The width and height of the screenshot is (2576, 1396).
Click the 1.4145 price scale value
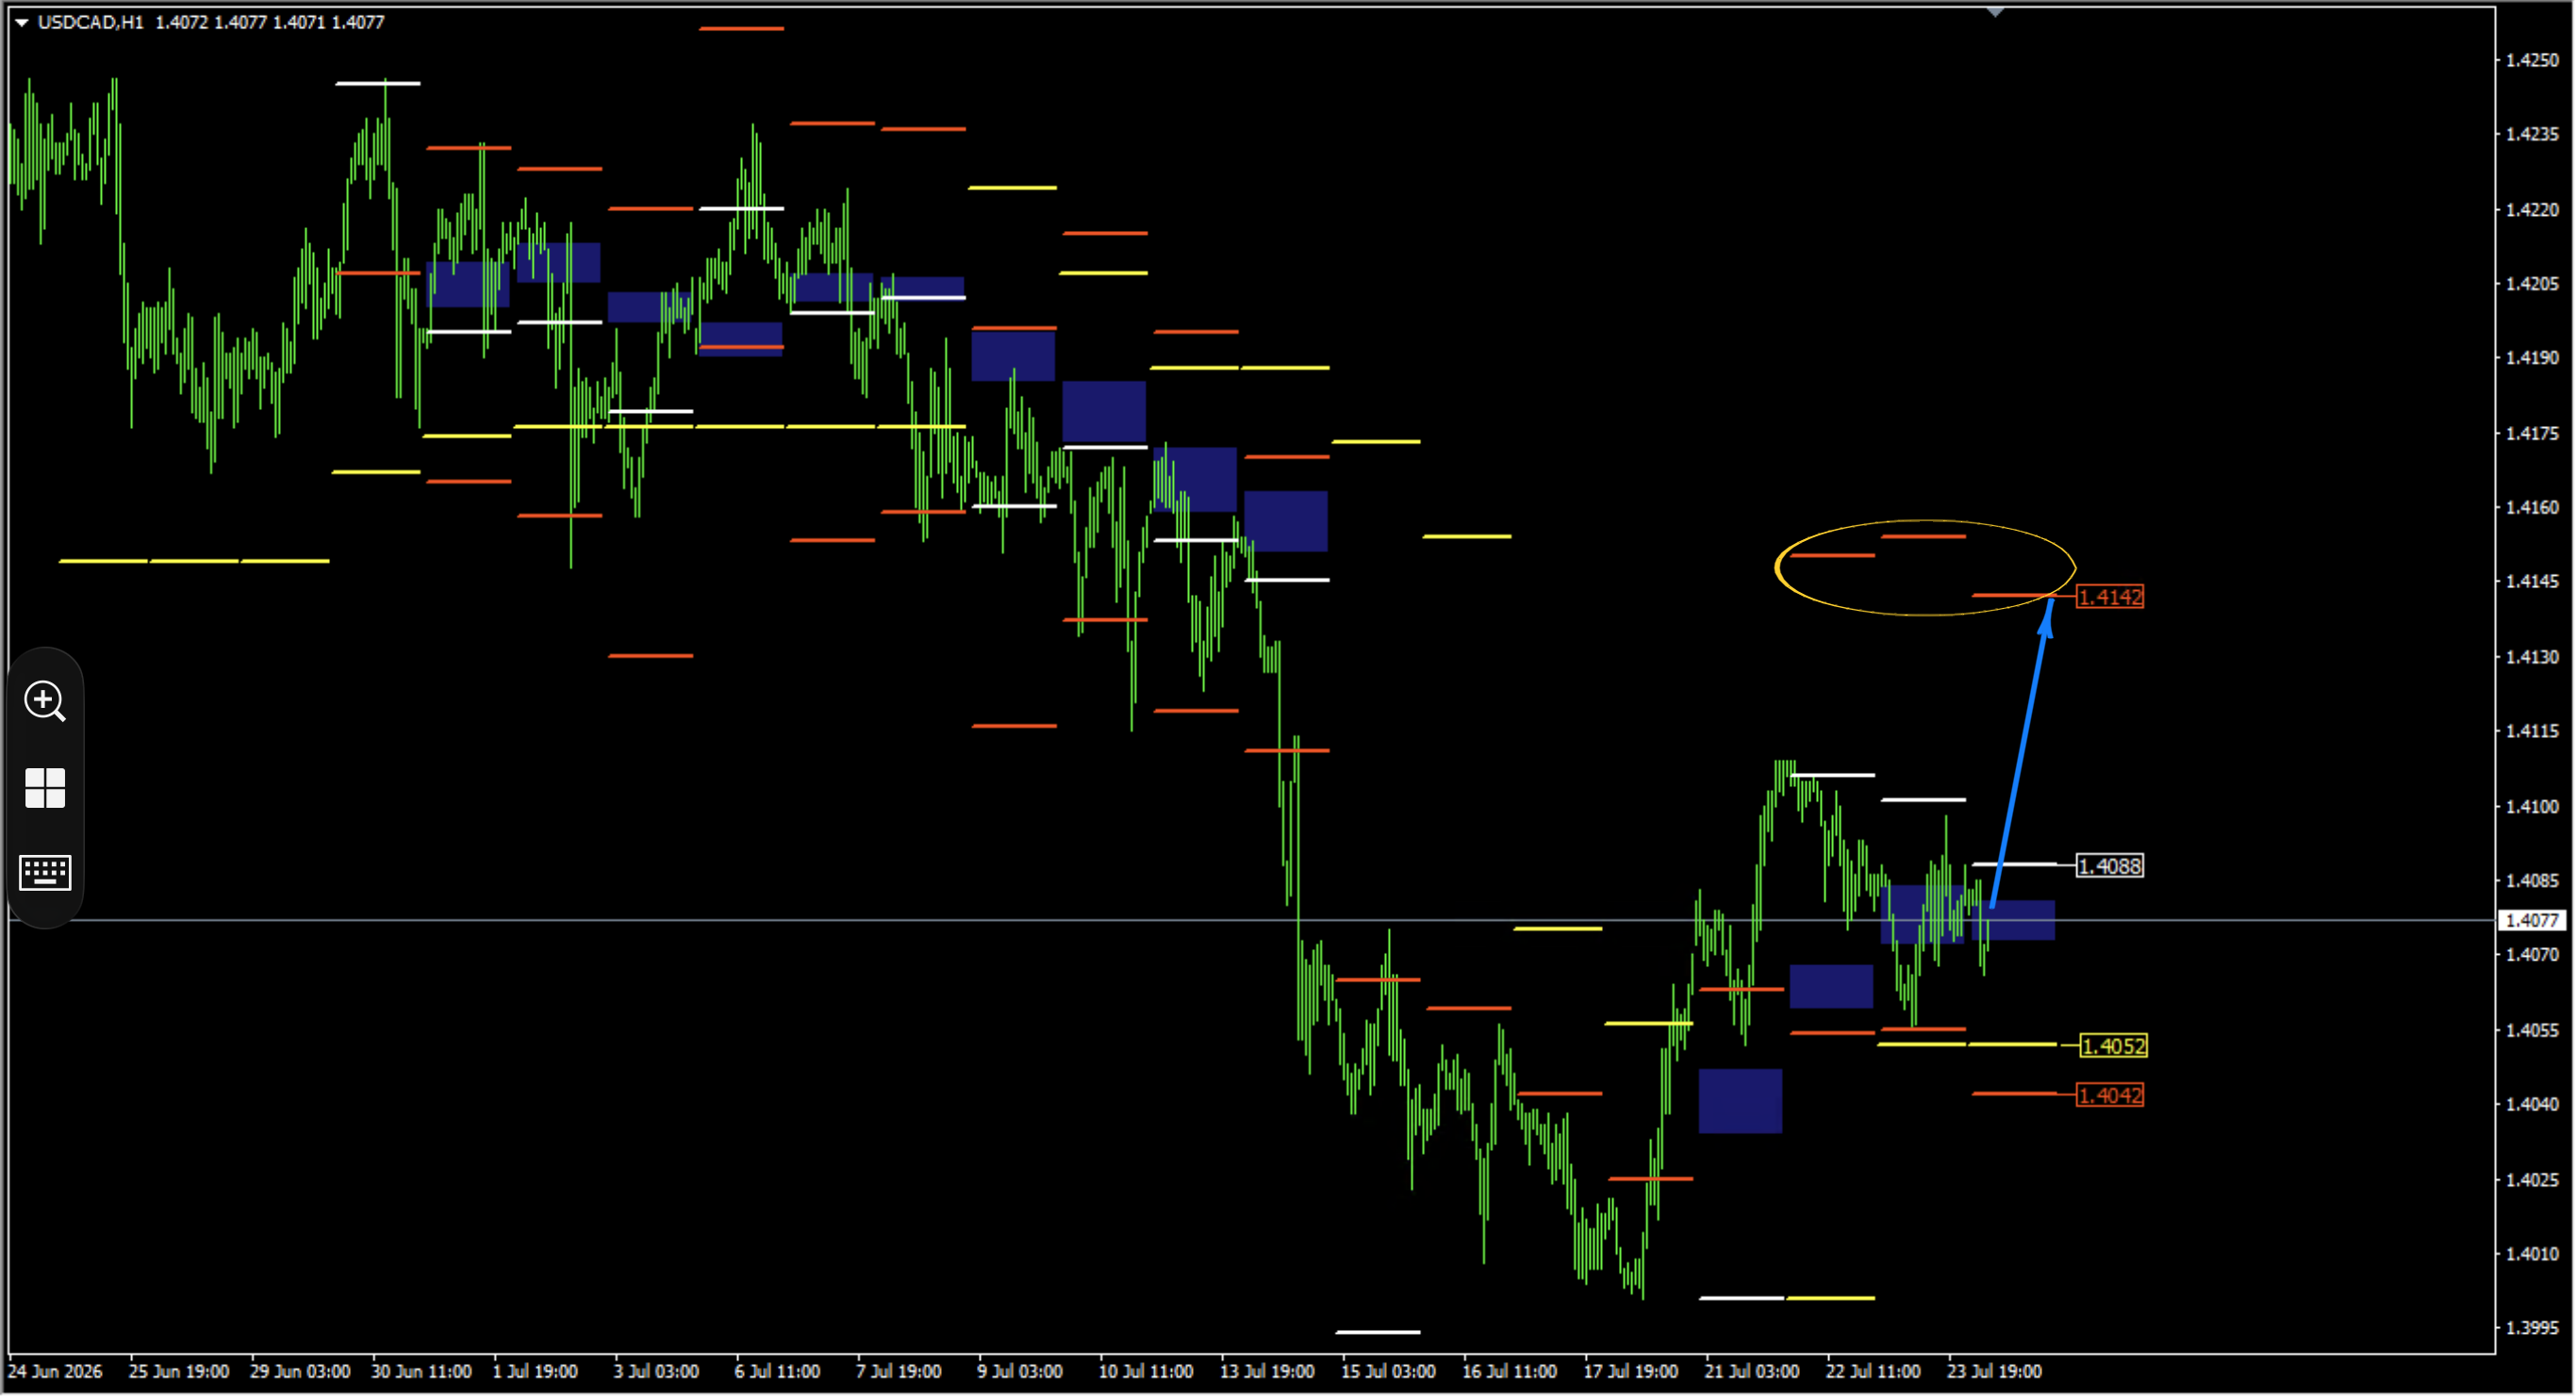point(2532,581)
